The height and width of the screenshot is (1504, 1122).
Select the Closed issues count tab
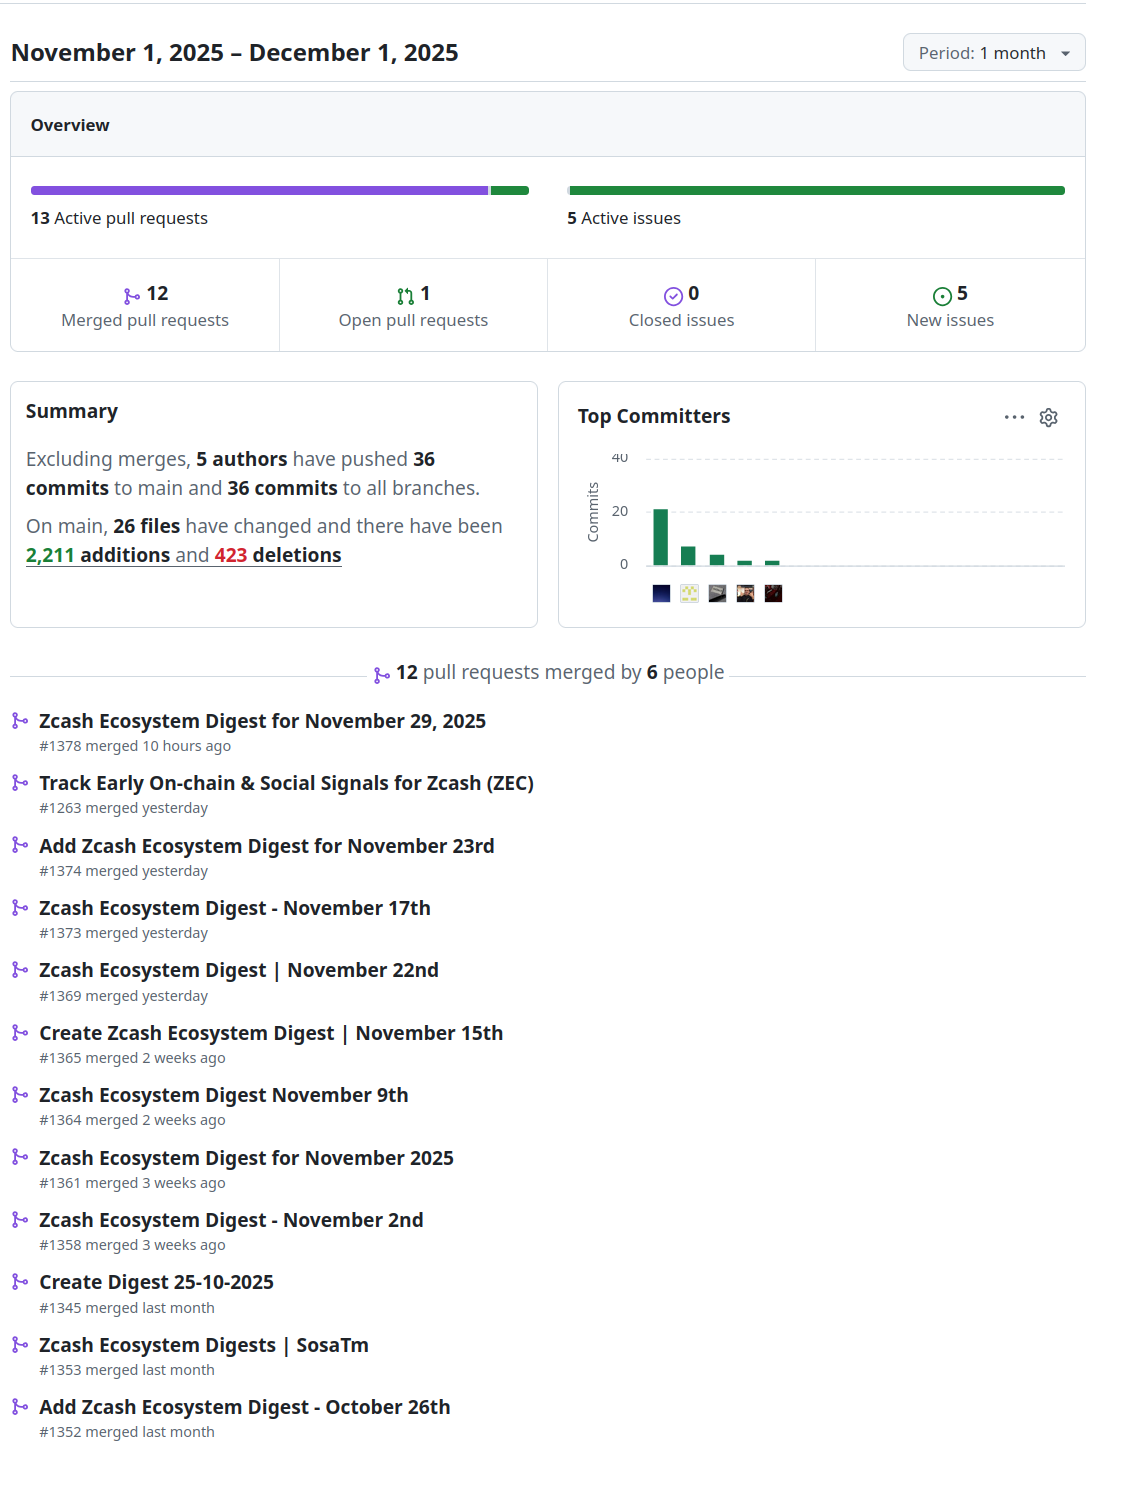681,306
